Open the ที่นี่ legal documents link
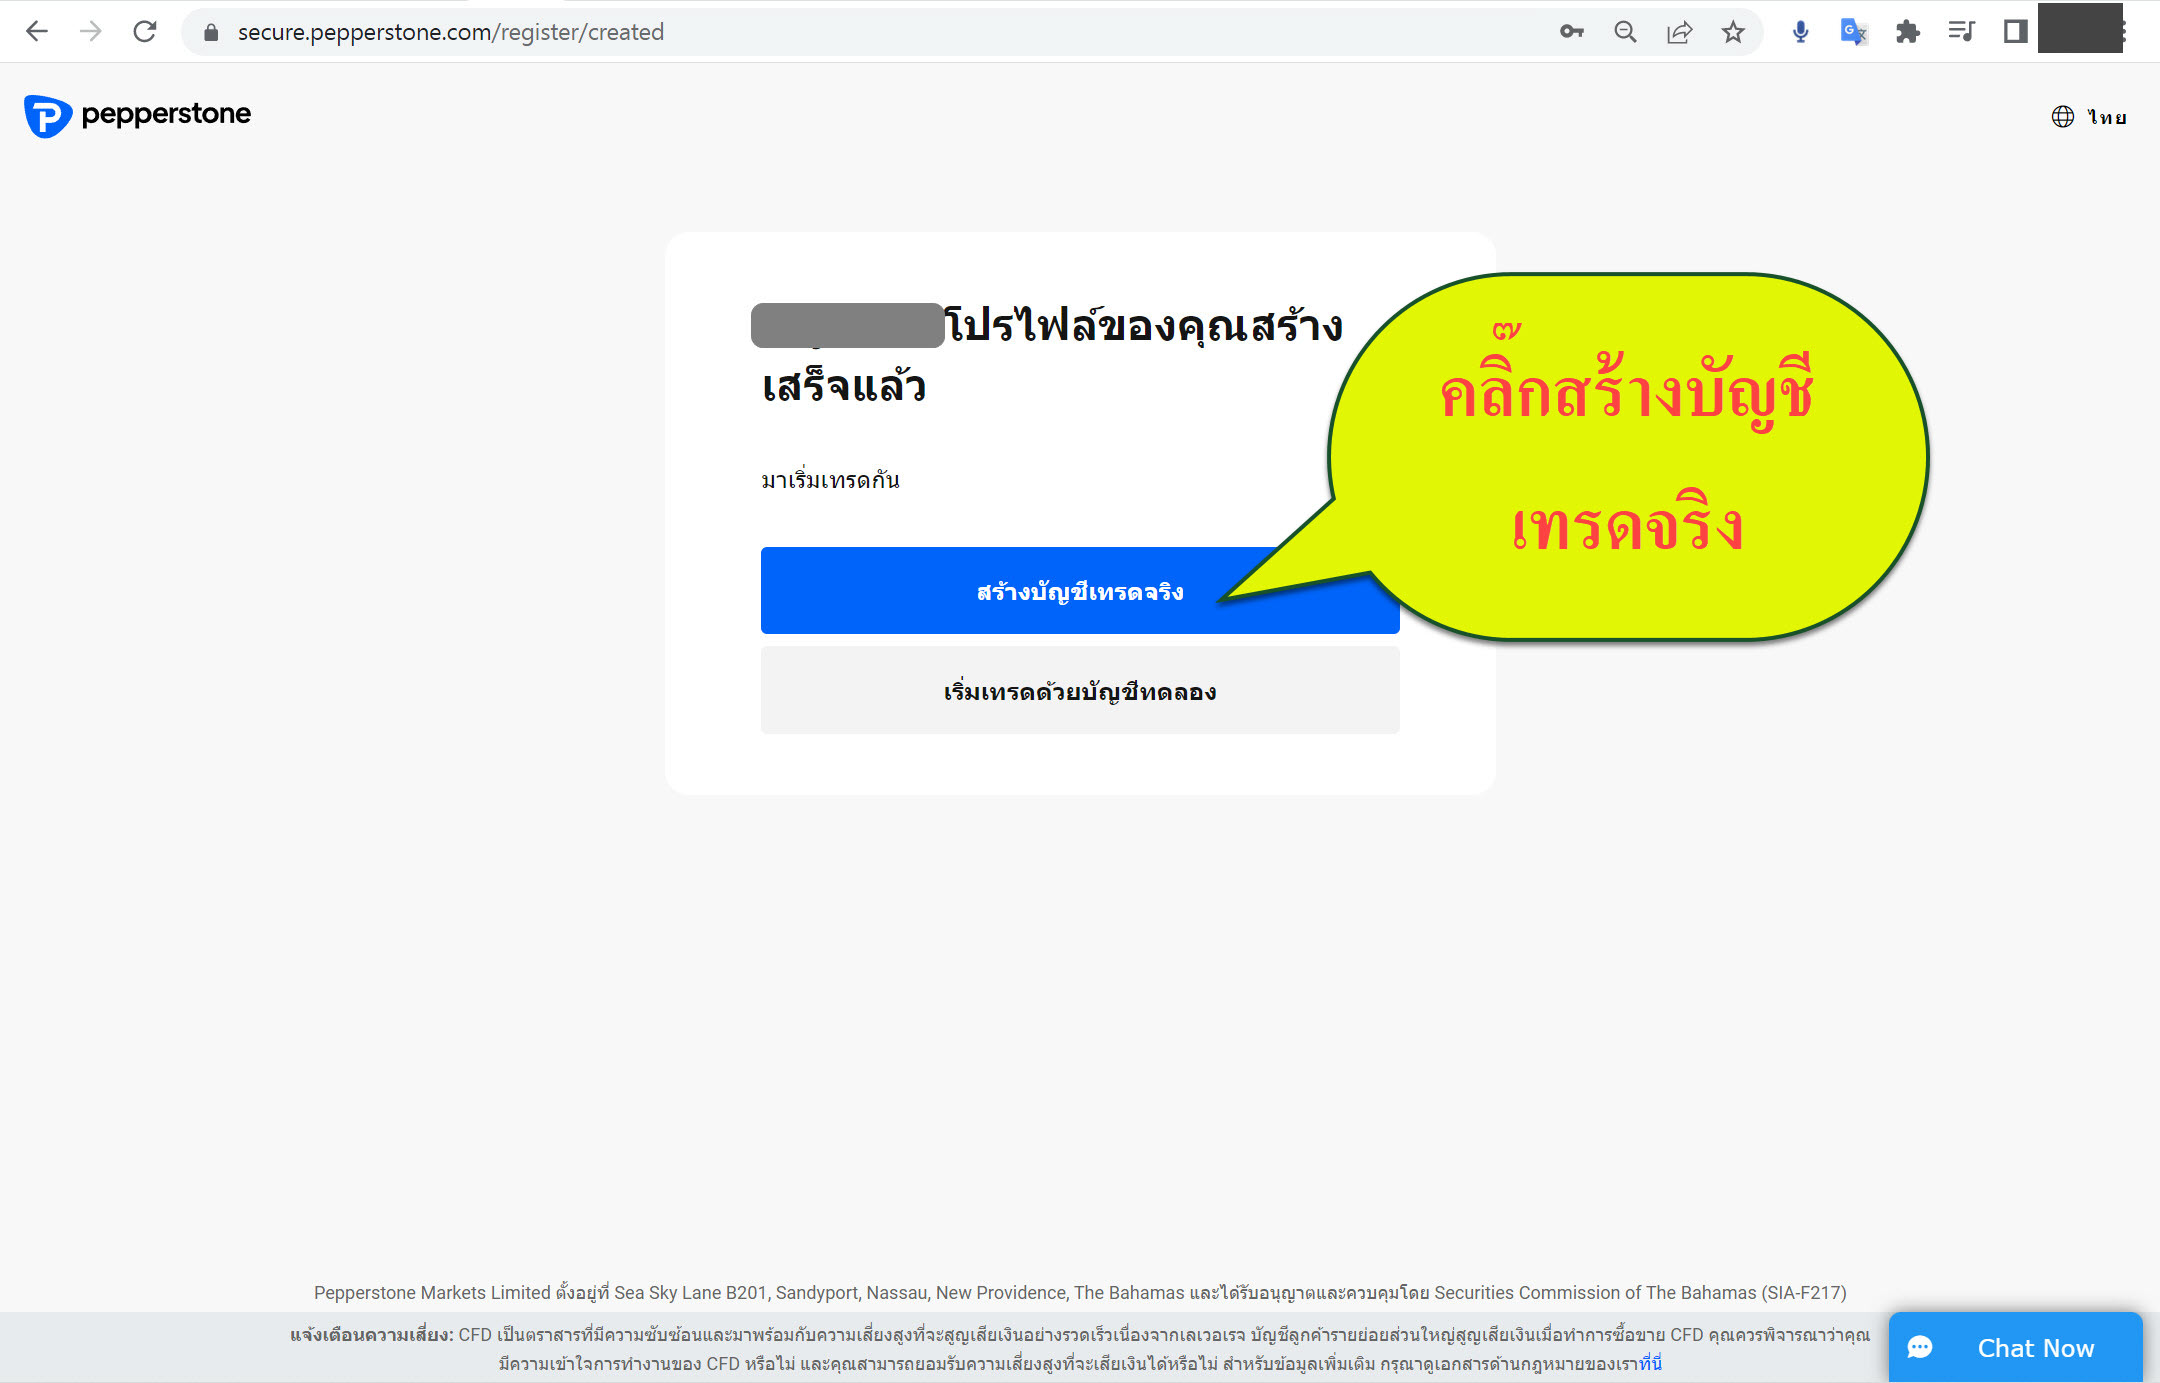This screenshot has height=1383, width=2160. 1650,1364
